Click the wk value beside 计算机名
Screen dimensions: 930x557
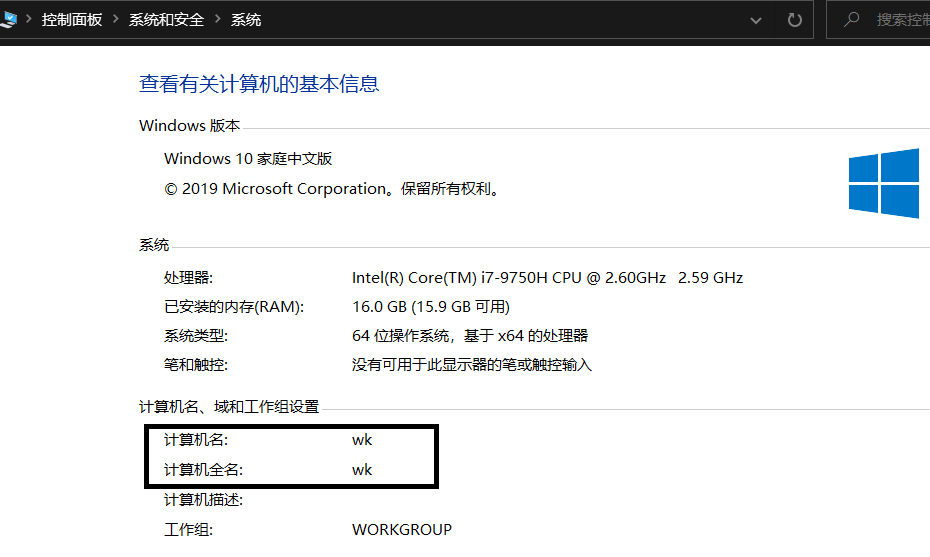coord(362,440)
